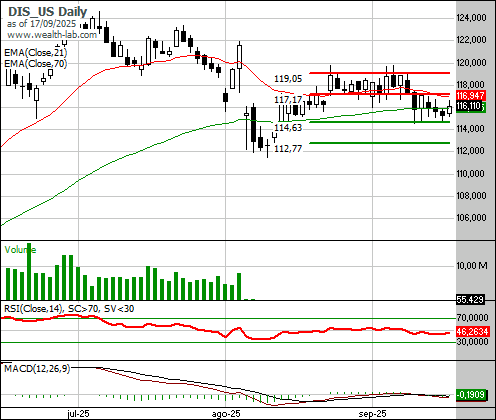The image size is (496, 420).
Task: Click the 70,0000 RSI overbought label
Action: (x=472, y=318)
